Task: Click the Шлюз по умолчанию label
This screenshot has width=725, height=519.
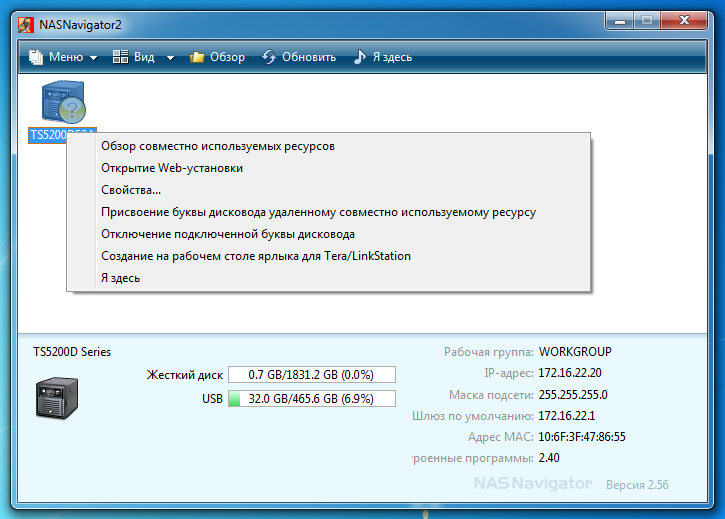Action: pos(473,416)
